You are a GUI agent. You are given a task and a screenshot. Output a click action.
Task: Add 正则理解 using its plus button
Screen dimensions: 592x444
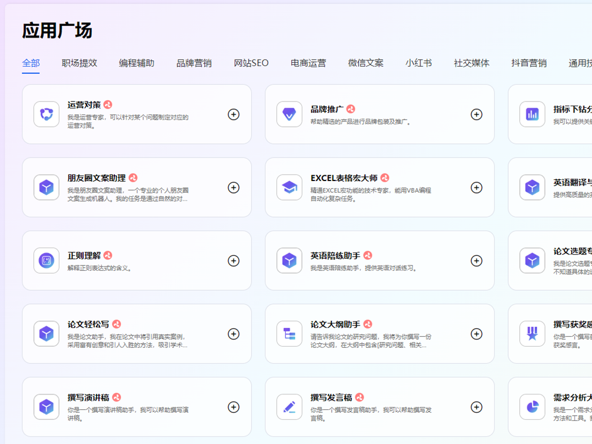click(x=234, y=261)
